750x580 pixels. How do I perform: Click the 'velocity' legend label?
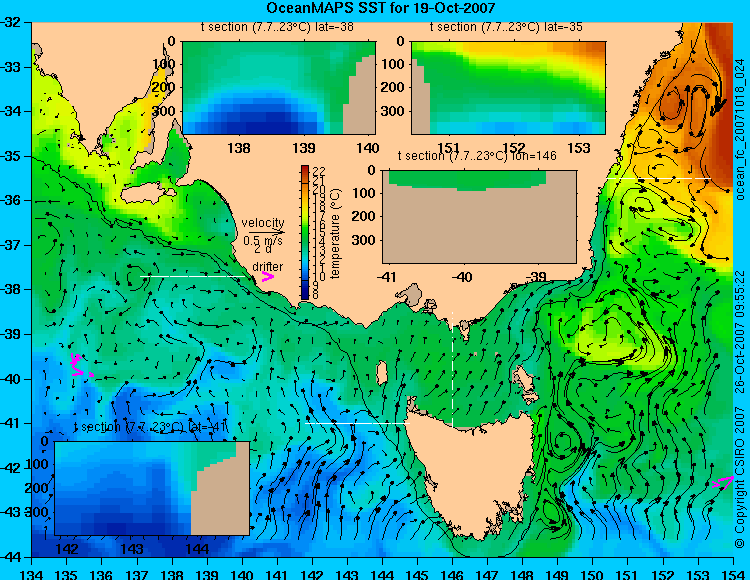(x=263, y=223)
